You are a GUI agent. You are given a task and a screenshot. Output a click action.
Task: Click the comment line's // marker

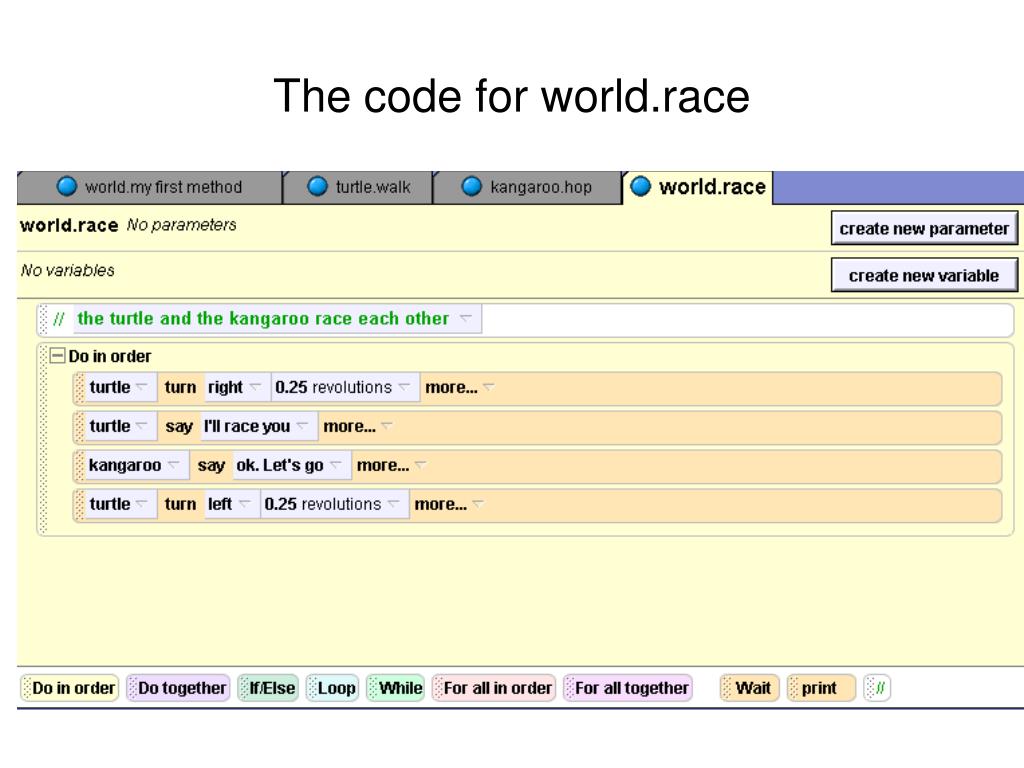(59, 319)
